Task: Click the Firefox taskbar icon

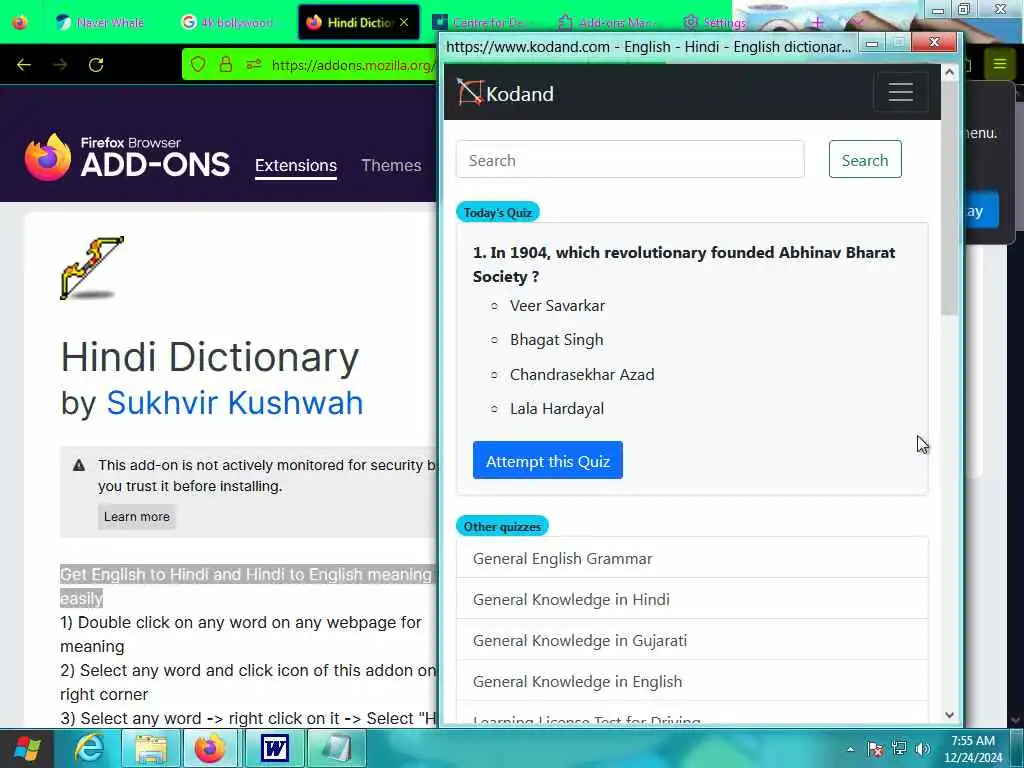Action: pos(210,748)
